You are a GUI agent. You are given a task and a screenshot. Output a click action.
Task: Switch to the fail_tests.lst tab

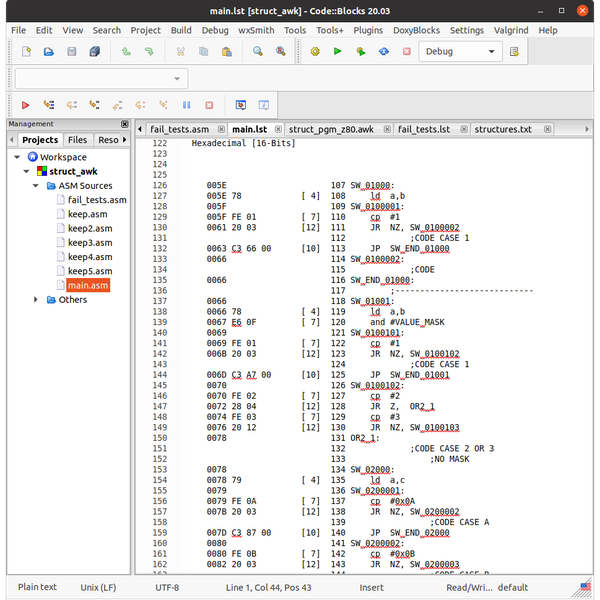424,129
